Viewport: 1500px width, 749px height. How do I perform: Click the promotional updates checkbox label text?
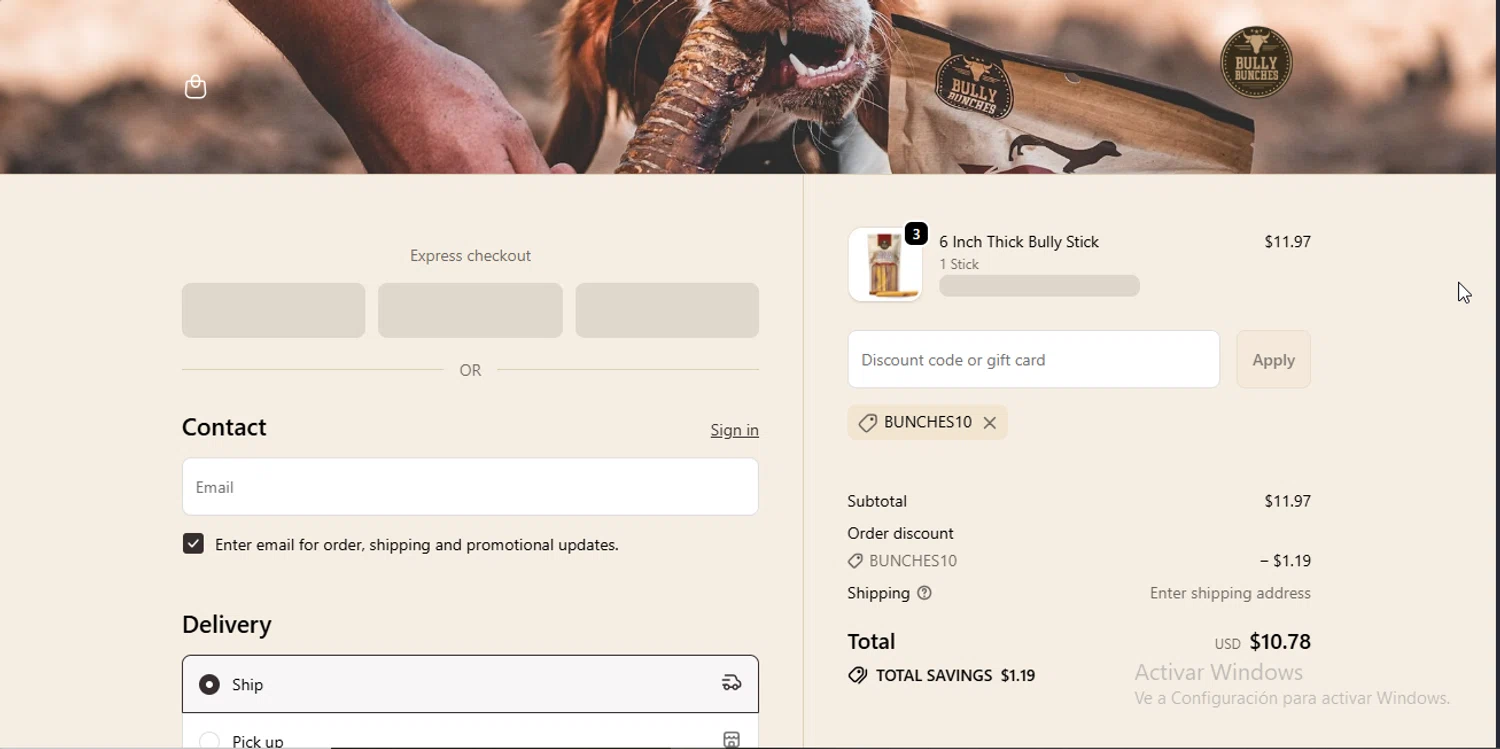(x=417, y=545)
